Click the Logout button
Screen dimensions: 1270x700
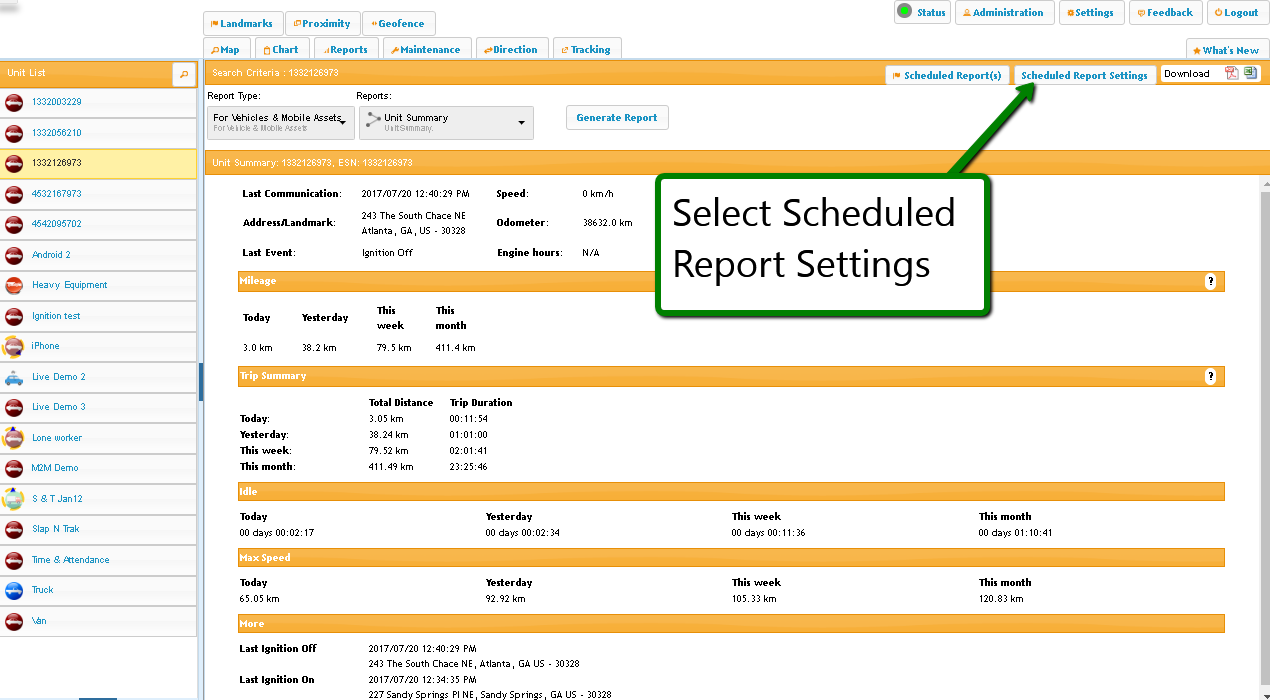coord(1238,13)
